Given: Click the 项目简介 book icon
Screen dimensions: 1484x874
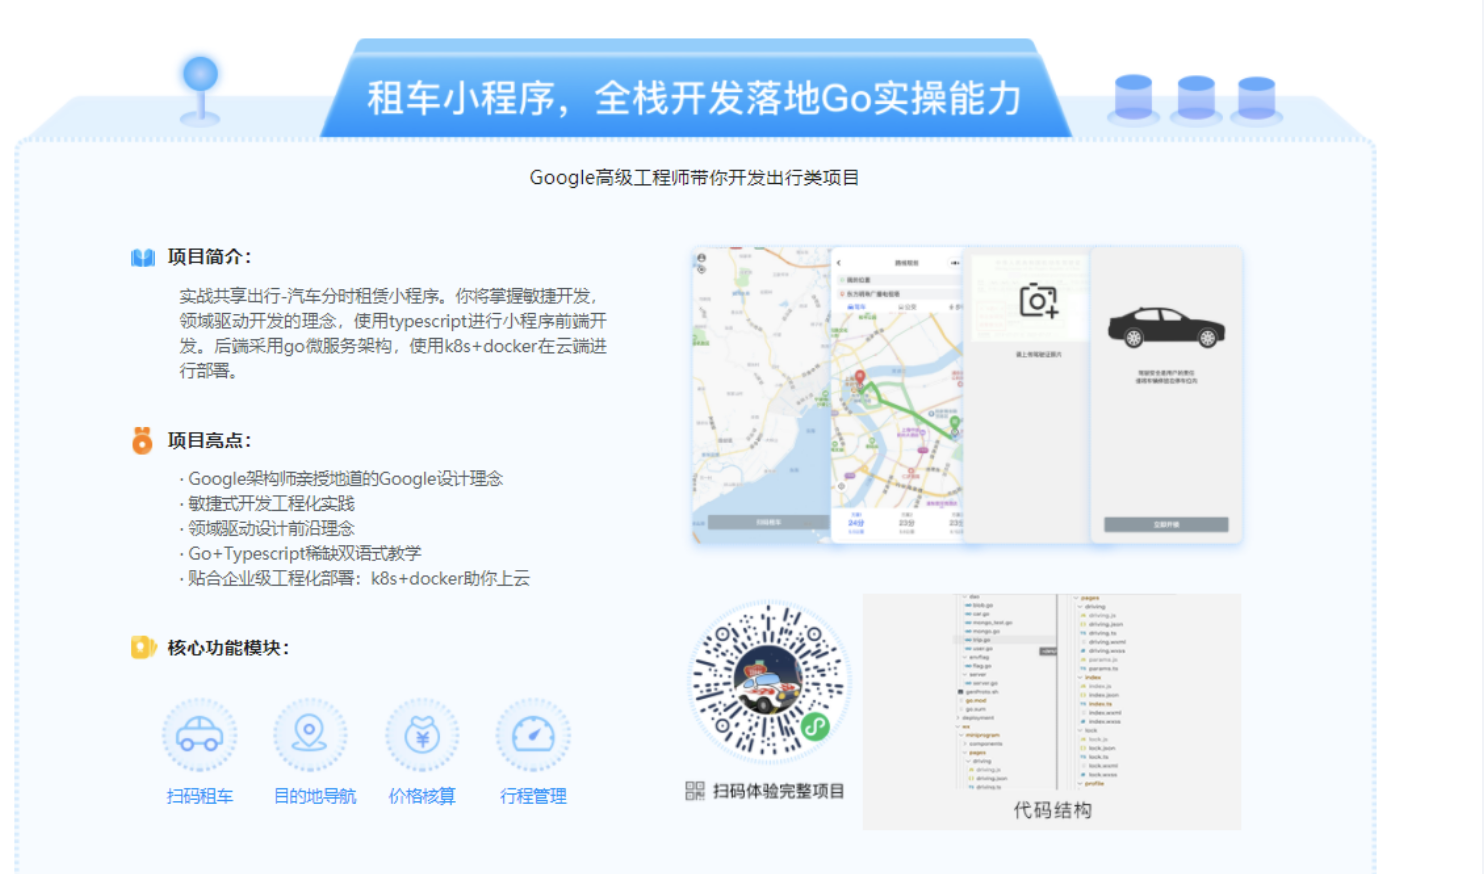Looking at the screenshot, I should 143,257.
